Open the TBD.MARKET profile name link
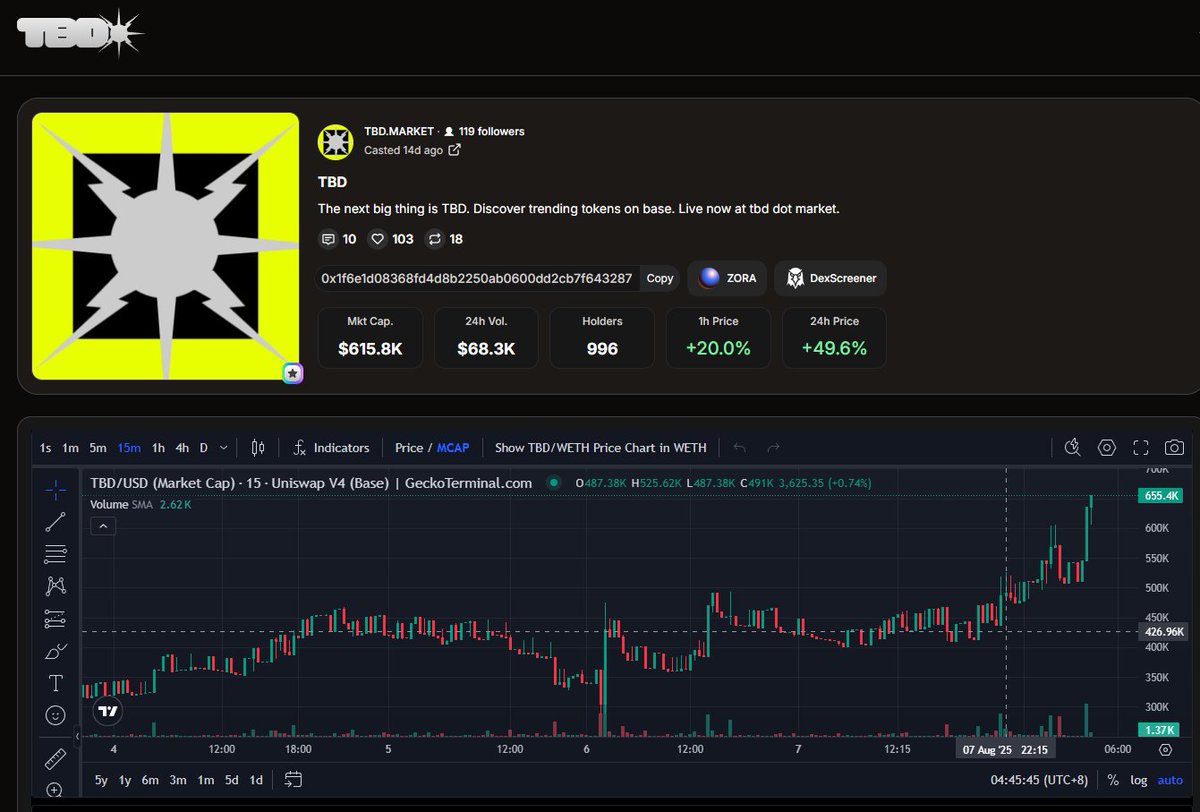Image resolution: width=1200 pixels, height=812 pixels. click(x=399, y=131)
